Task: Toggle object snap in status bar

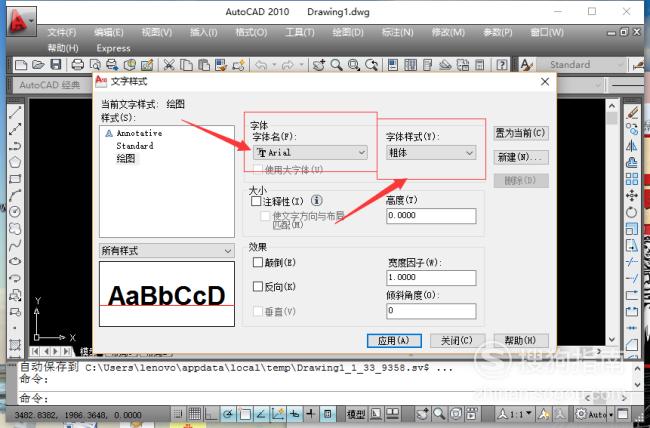Action: [245, 414]
